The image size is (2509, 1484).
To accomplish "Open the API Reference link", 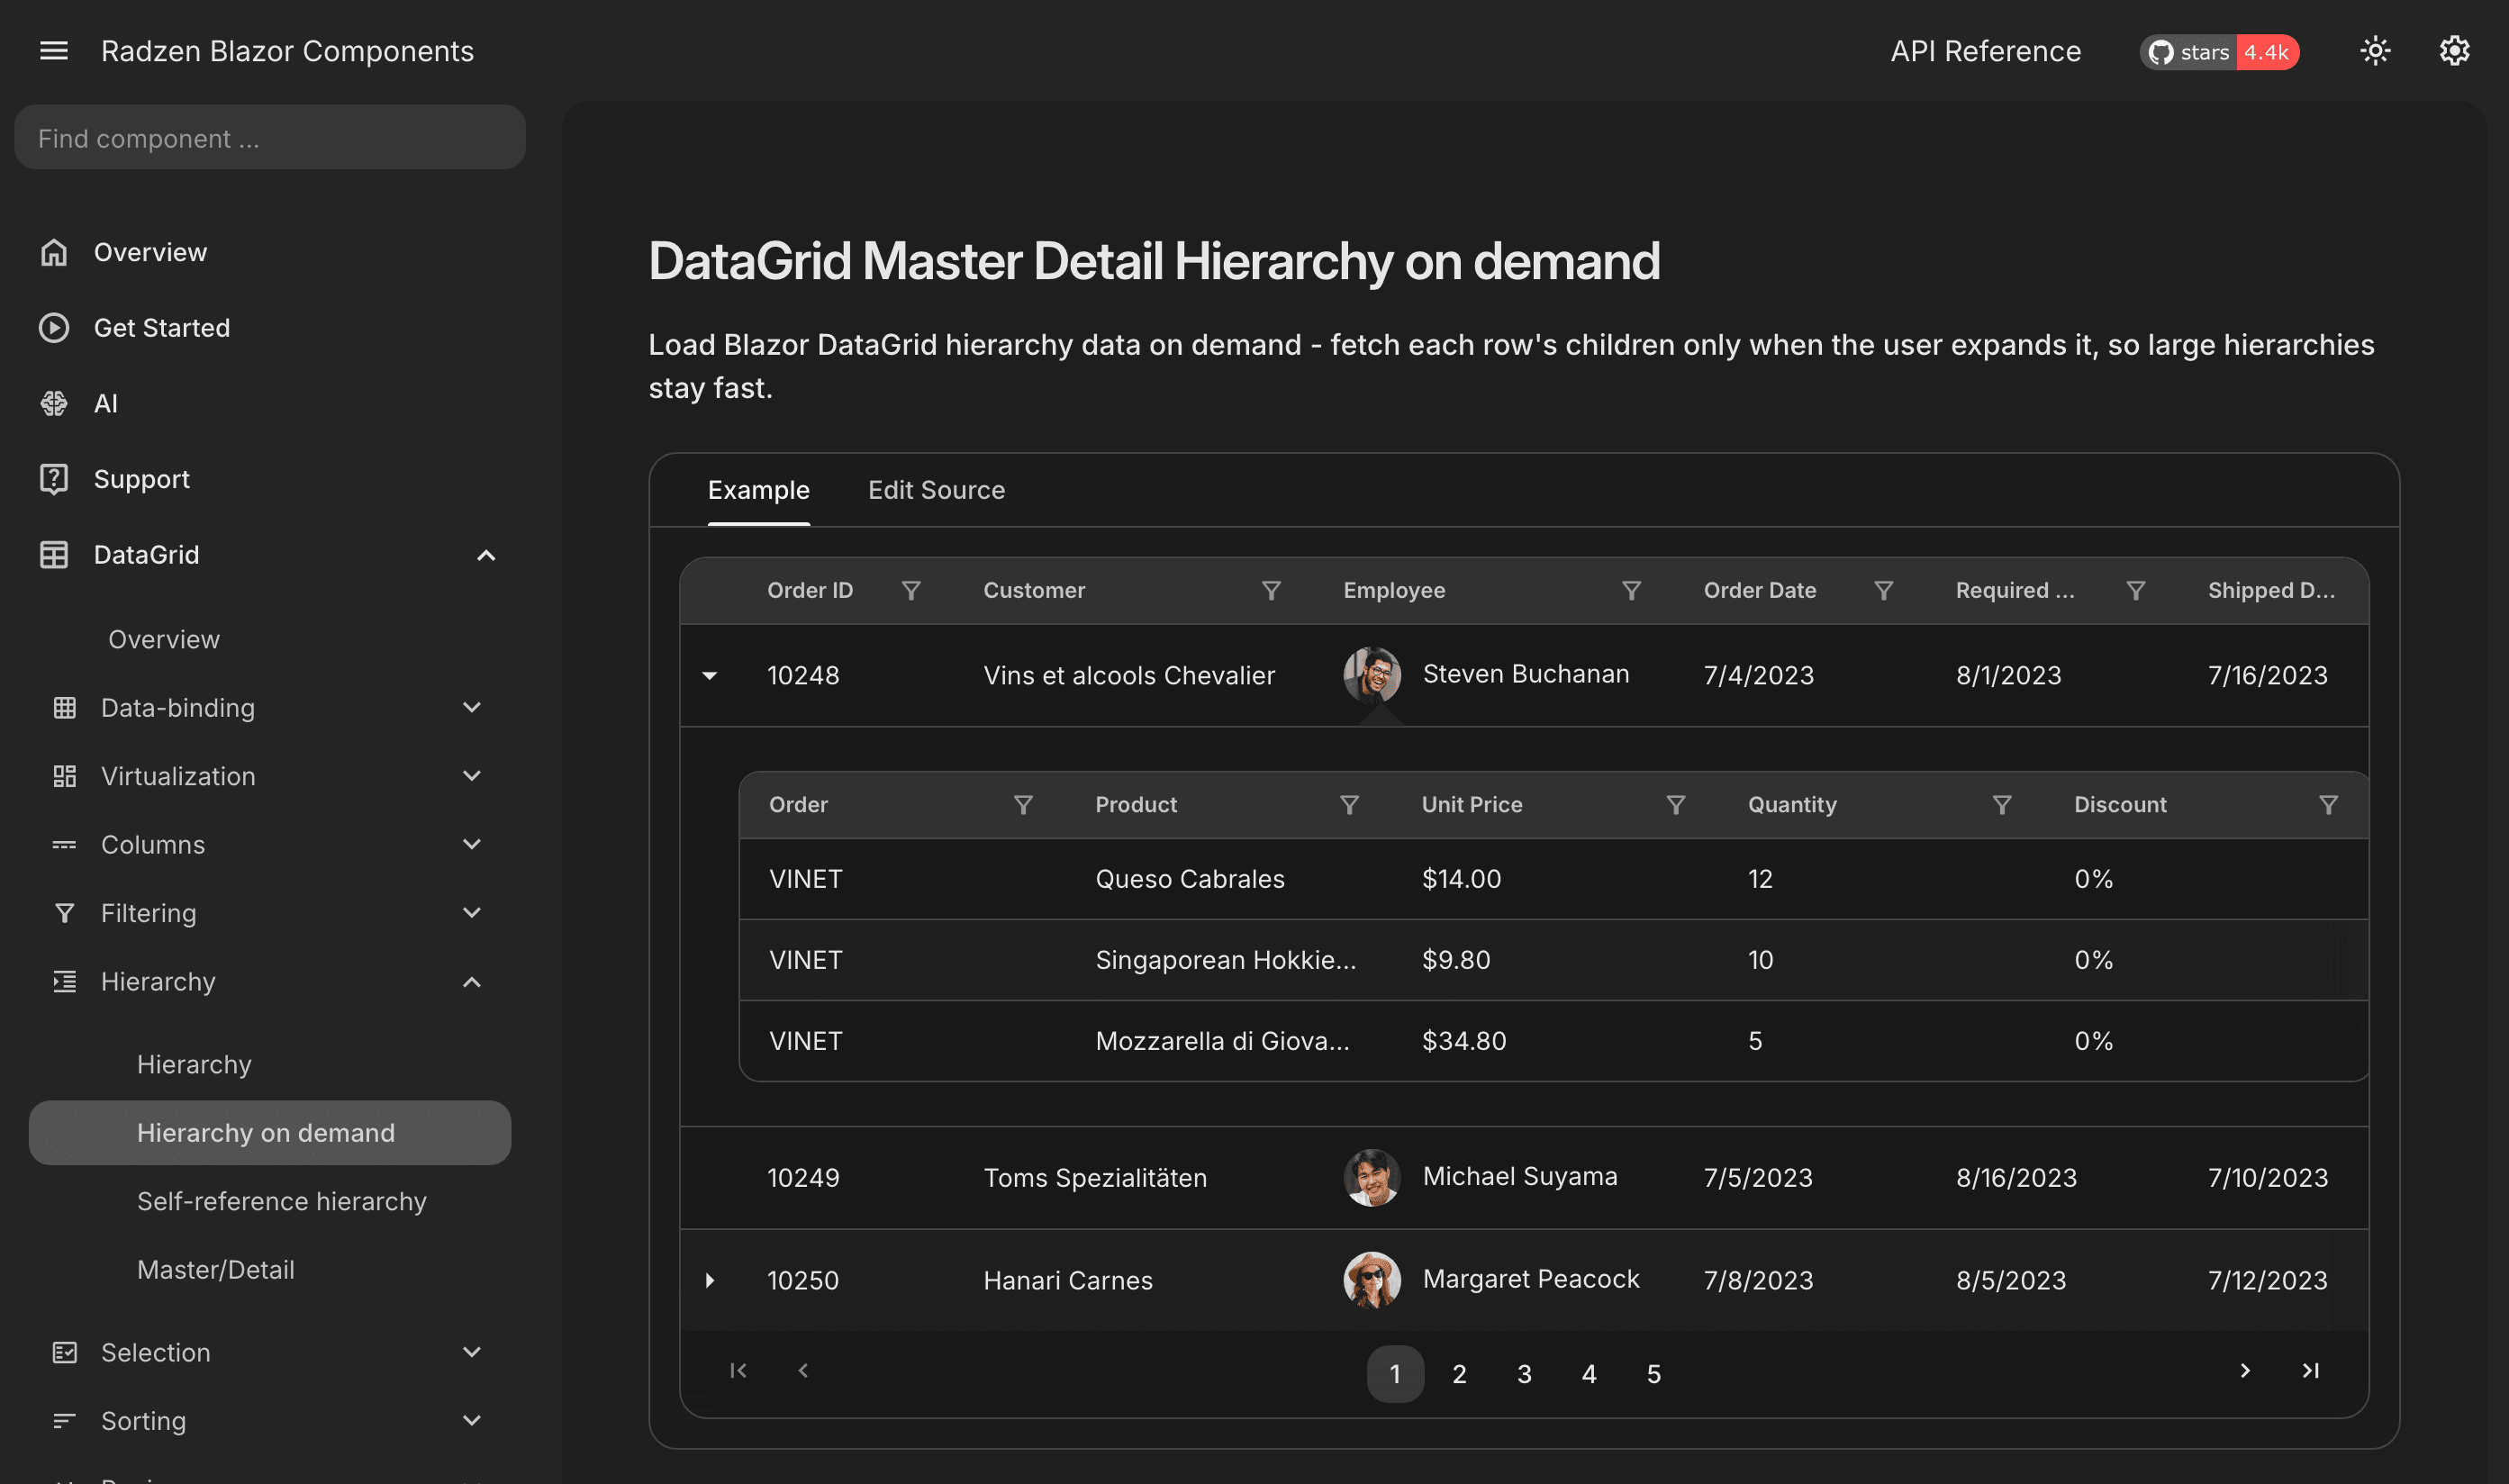I will coord(1985,51).
